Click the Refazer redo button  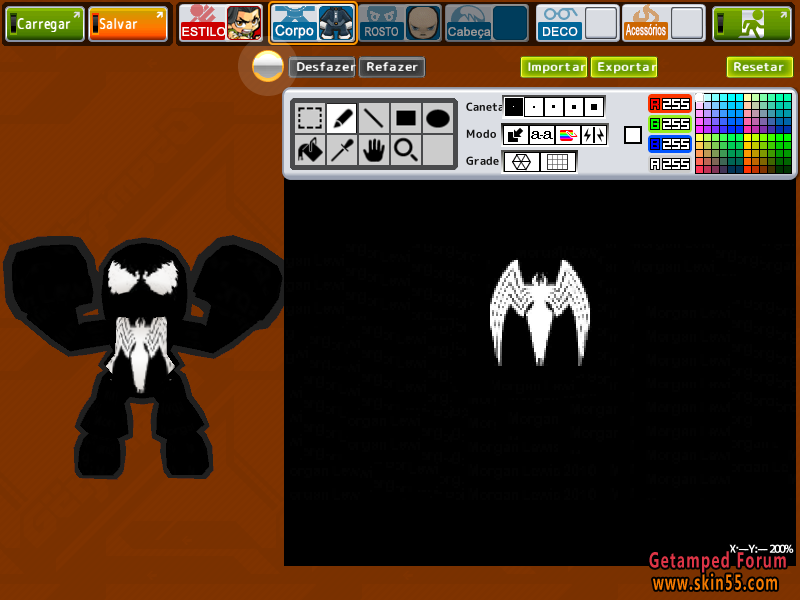point(392,67)
